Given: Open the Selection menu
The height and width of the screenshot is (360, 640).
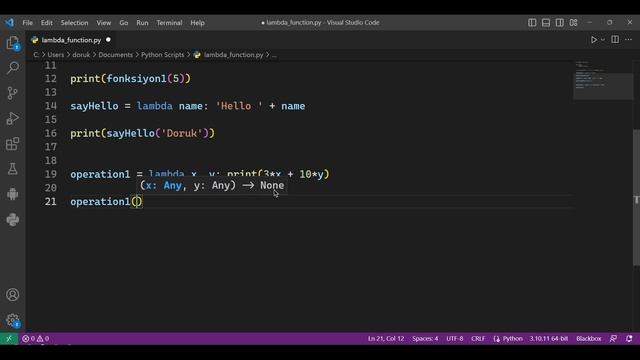Looking at the screenshot, I should tap(74, 23).
